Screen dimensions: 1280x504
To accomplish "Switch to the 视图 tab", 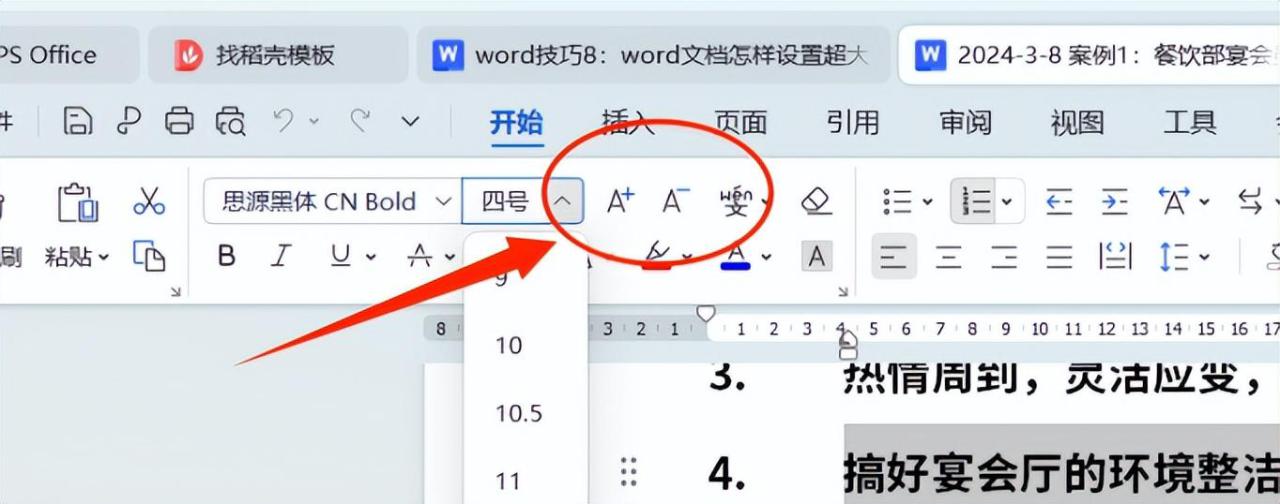I will [1077, 122].
